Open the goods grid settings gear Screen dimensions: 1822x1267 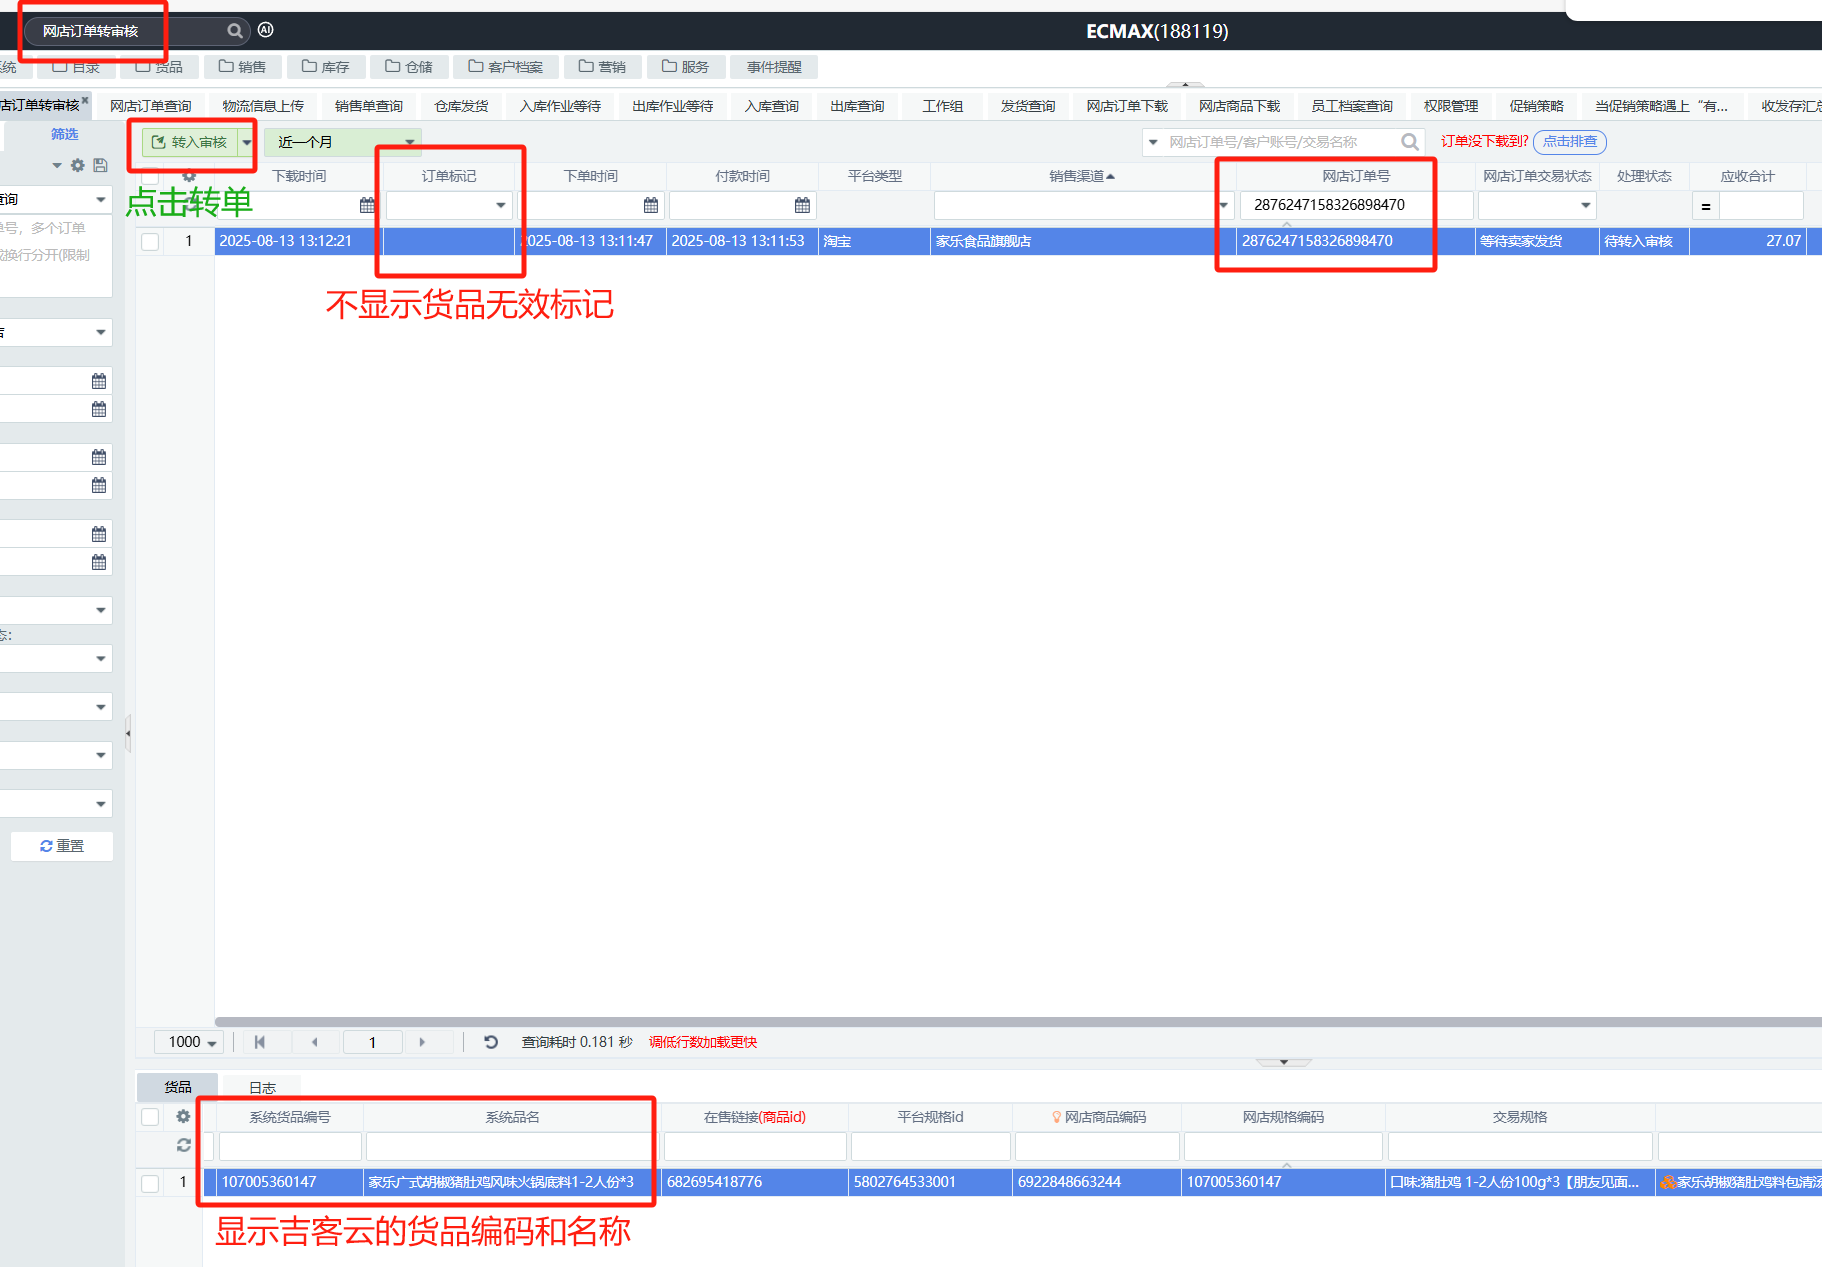tap(183, 1117)
